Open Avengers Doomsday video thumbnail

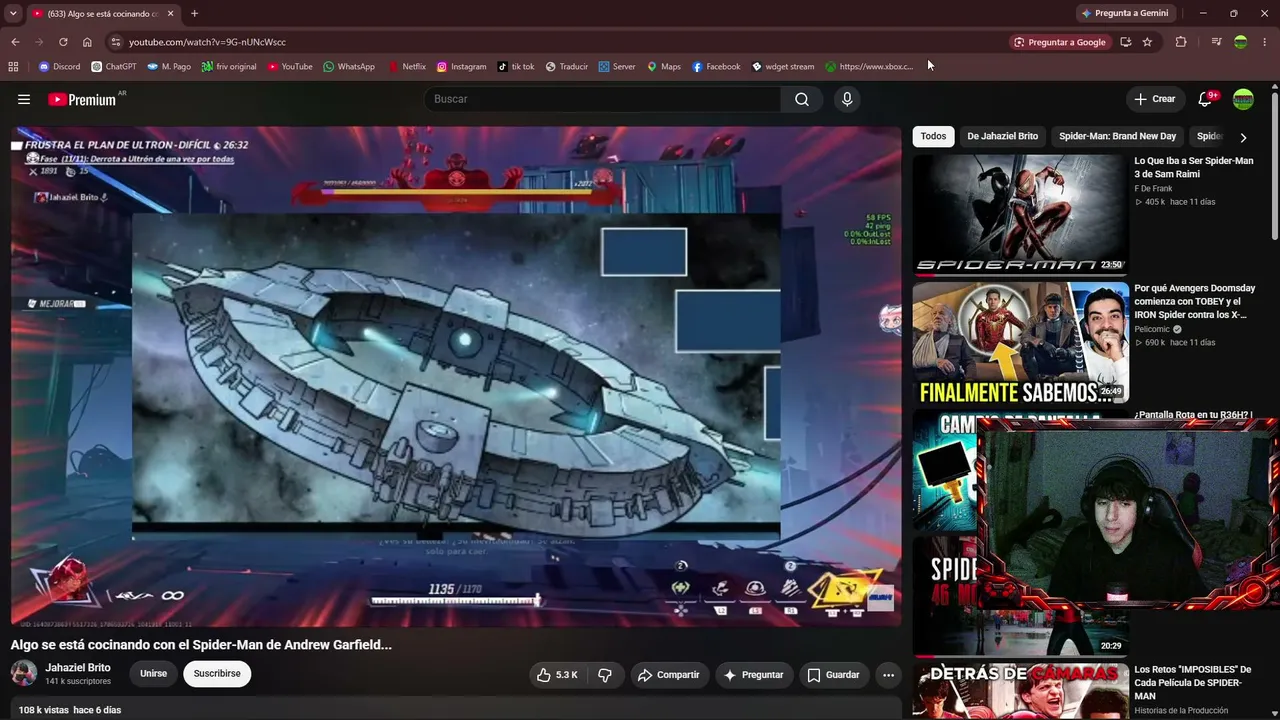pos(1020,342)
